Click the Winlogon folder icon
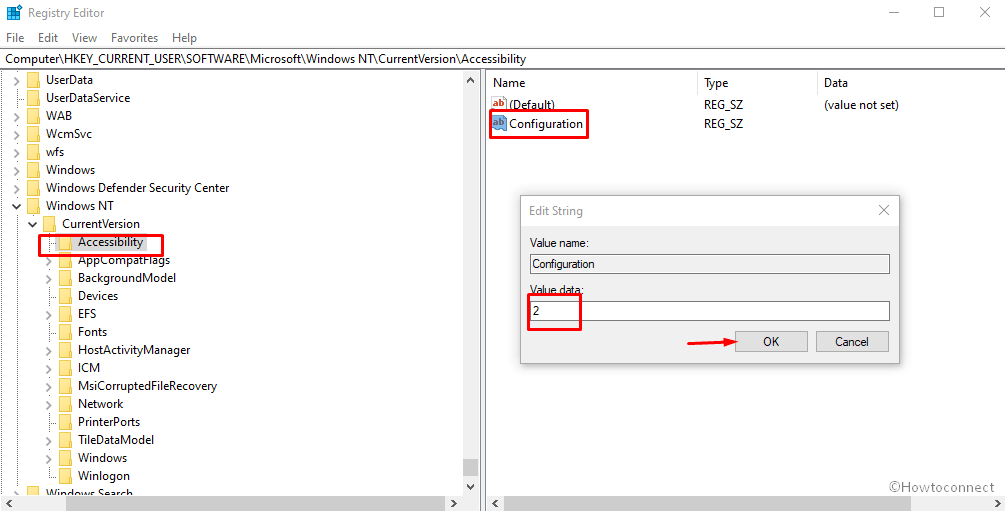Image resolution: width=1005 pixels, height=511 pixels. (x=65, y=475)
